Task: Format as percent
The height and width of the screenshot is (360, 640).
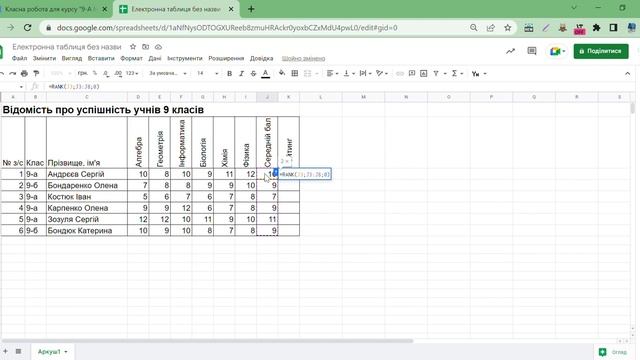Action: (x=95, y=73)
